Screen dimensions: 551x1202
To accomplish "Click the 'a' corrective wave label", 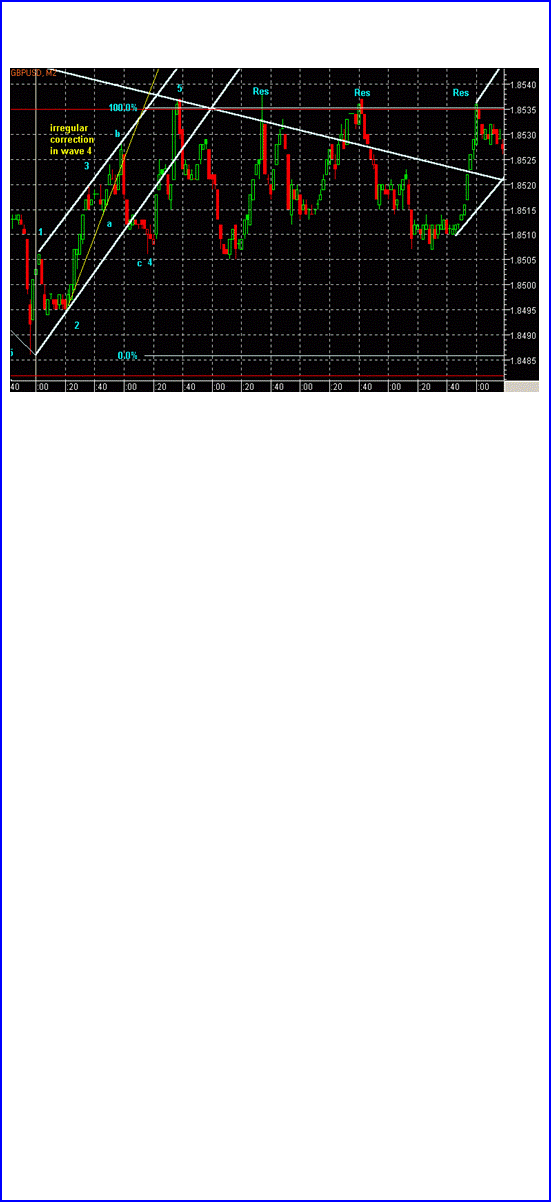I will (x=109, y=224).
